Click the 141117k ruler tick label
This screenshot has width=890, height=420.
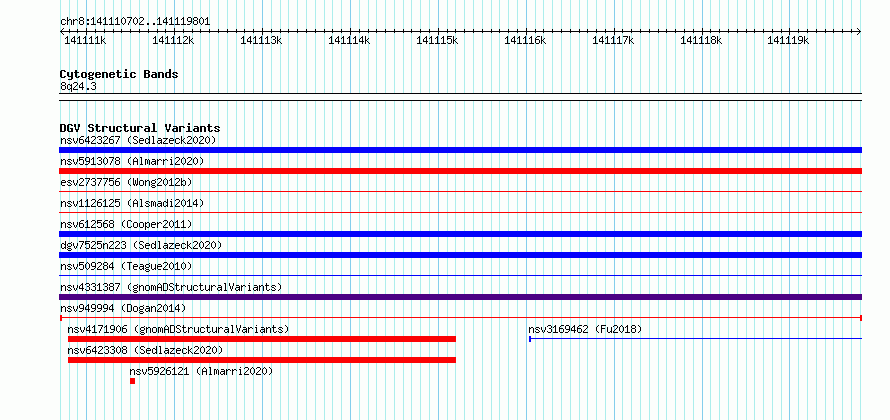point(613,40)
